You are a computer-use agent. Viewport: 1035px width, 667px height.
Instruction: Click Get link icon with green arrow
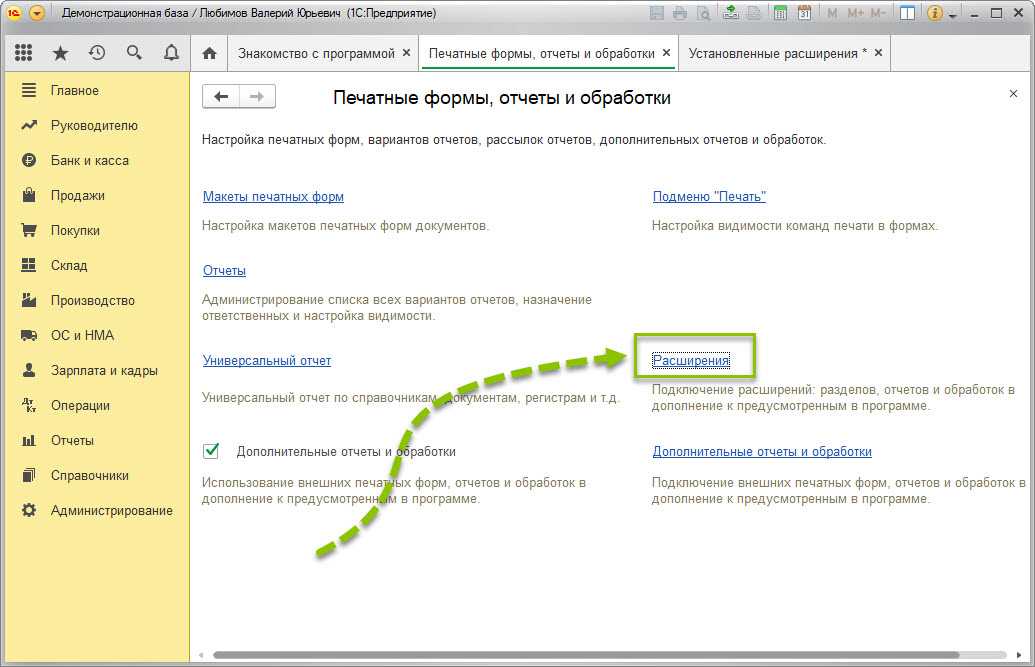(x=731, y=13)
